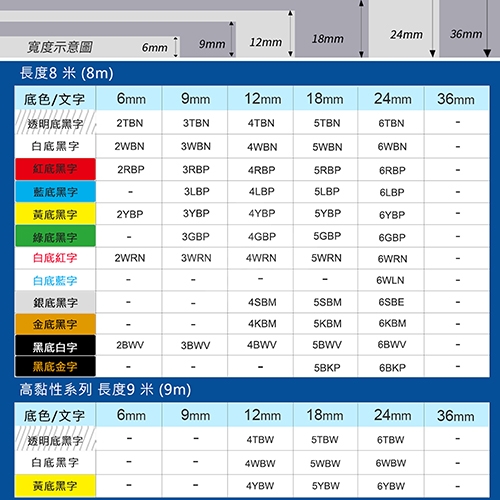This screenshot has height=500, width=500.
Task: Click the 5SBM cell
Action: 327,302
